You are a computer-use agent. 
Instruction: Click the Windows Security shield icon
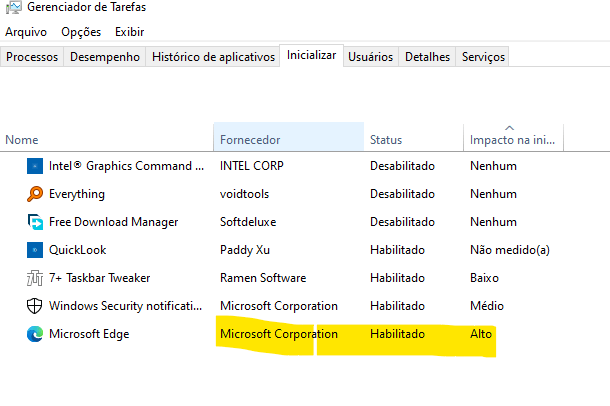click(x=35, y=306)
